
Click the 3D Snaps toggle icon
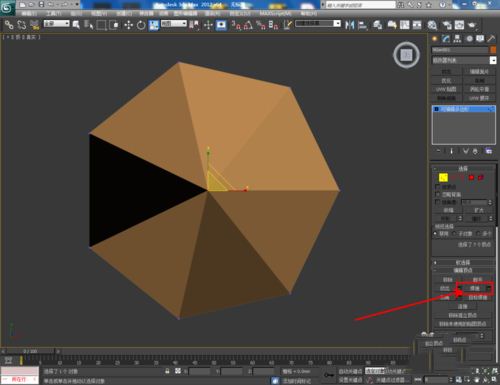236,25
